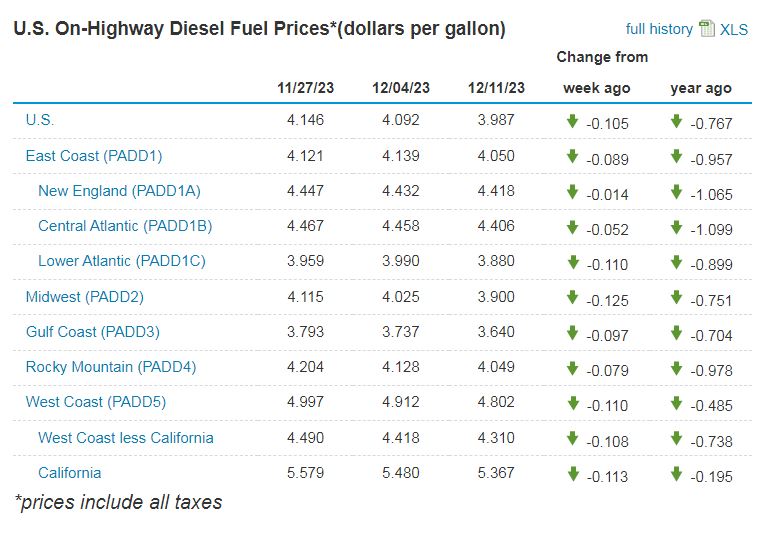Download the XLS file link

point(733,29)
